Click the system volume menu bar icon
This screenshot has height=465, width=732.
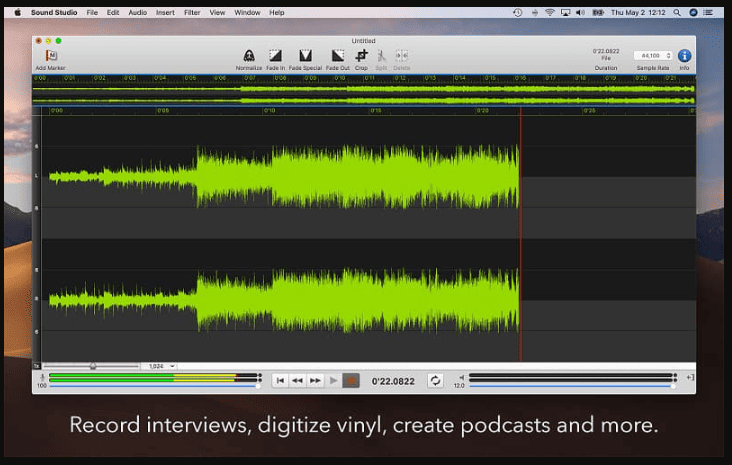pyautogui.click(x=580, y=13)
